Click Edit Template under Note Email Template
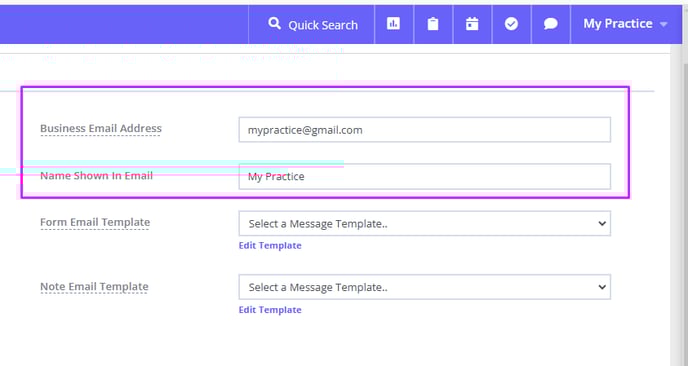 click(270, 310)
